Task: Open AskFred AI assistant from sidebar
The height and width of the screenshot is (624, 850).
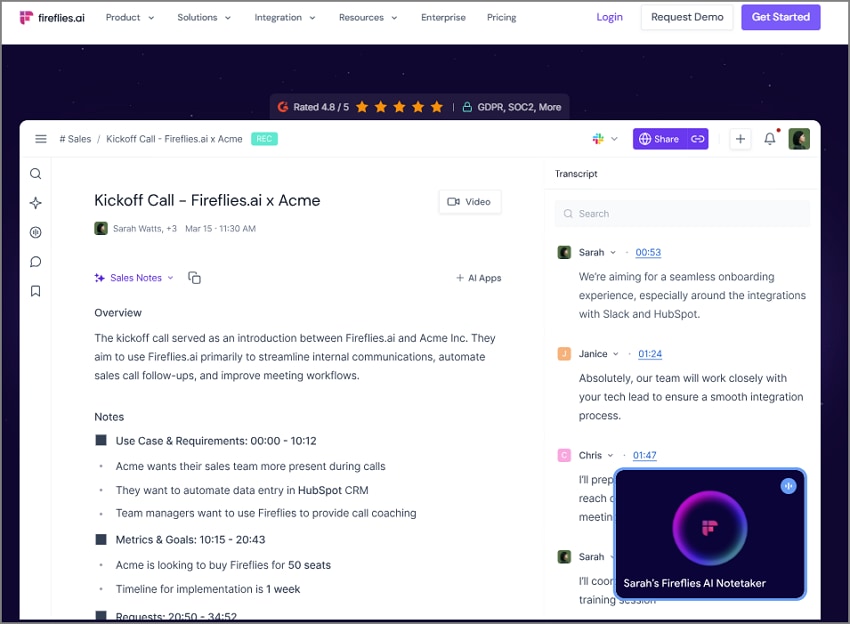Action: pos(35,202)
